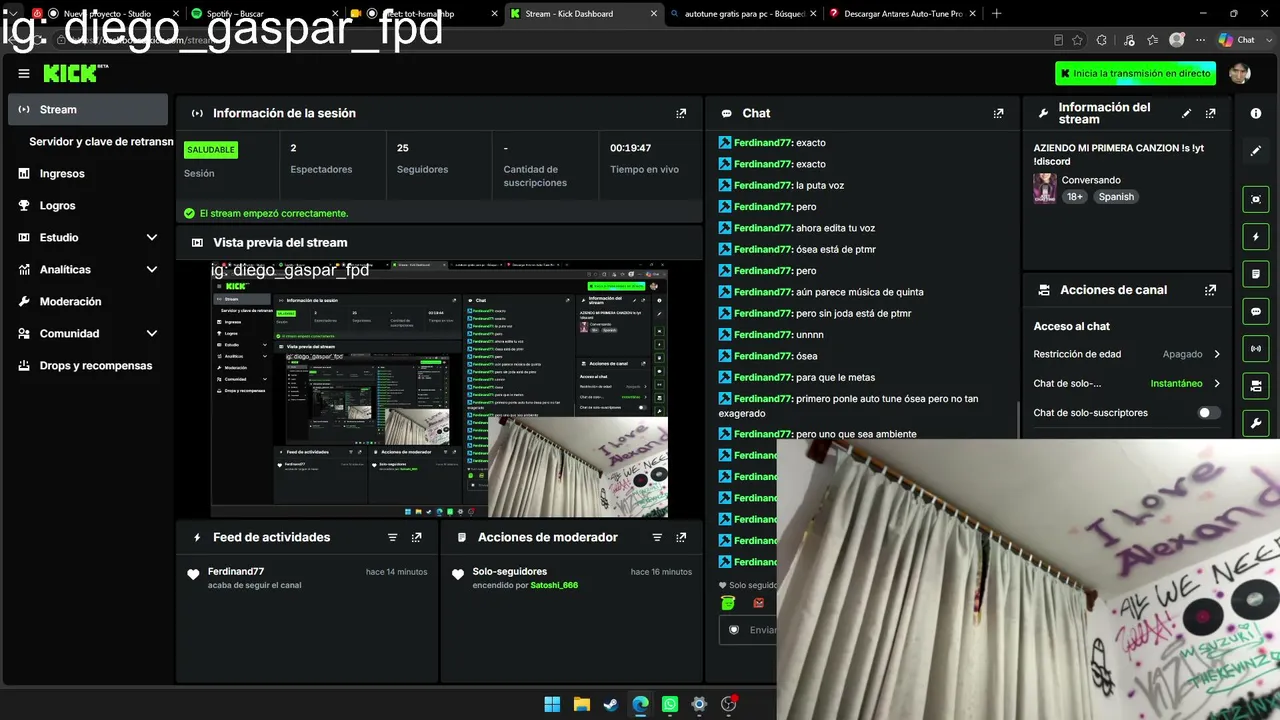Screen dimensions: 1280x720
Task: Toggle the stream preview widget icon in sidebar
Action: [x=1256, y=199]
